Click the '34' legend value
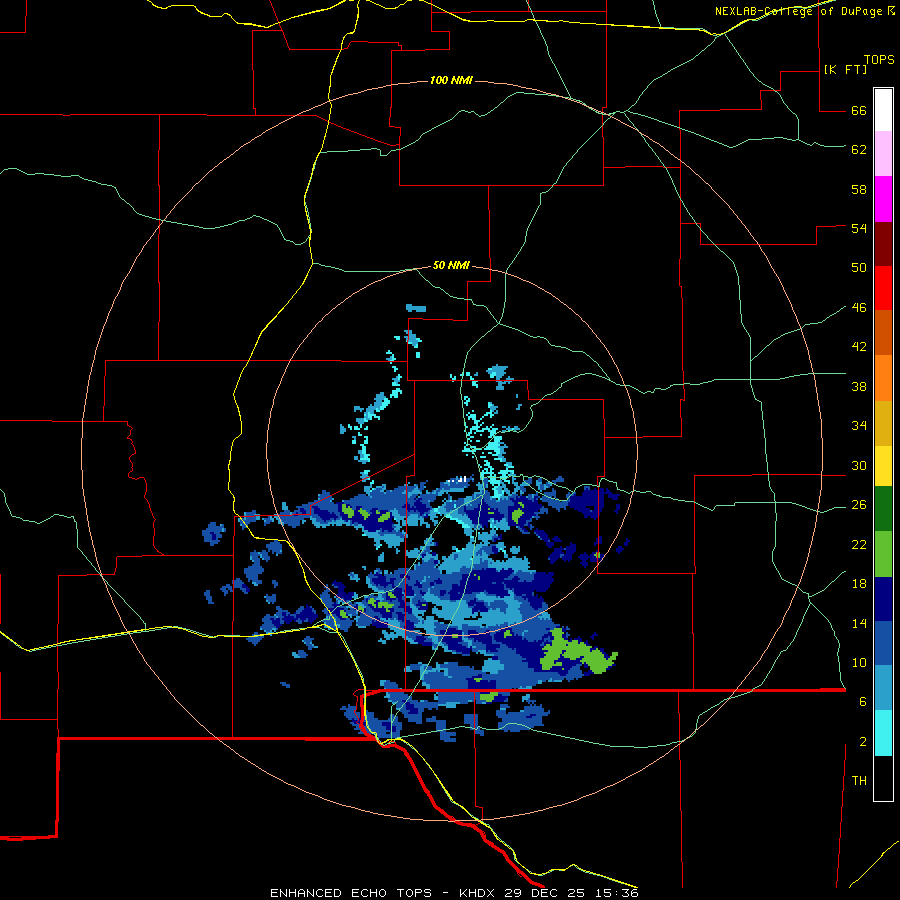Image resolution: width=900 pixels, height=900 pixels. pyautogui.click(x=859, y=426)
